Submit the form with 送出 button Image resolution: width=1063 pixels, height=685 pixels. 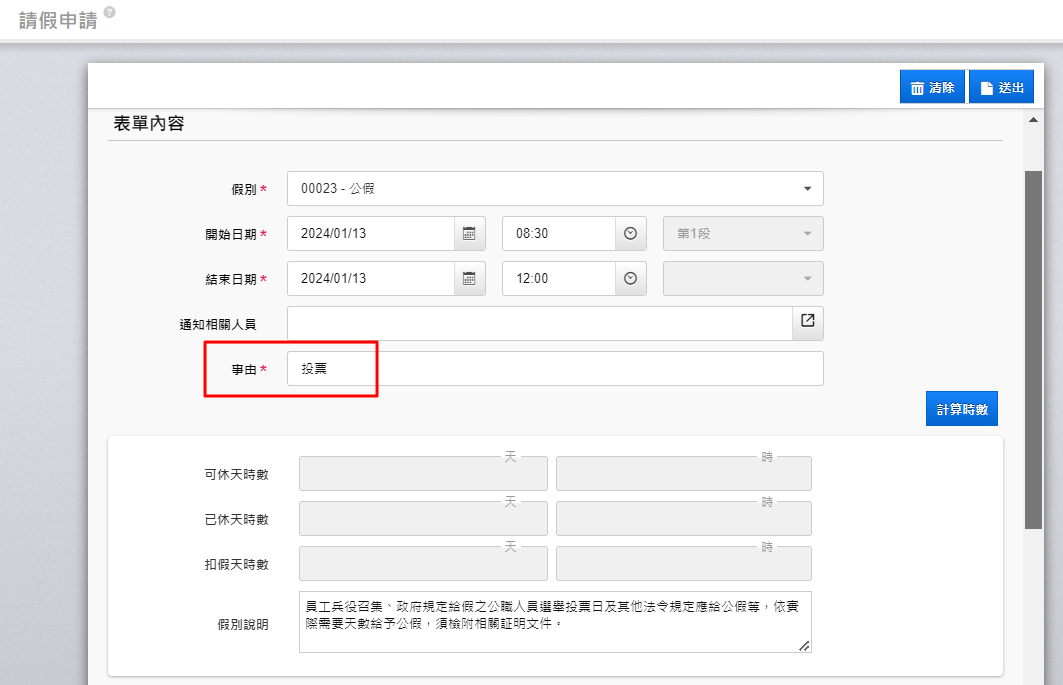tap(1001, 87)
